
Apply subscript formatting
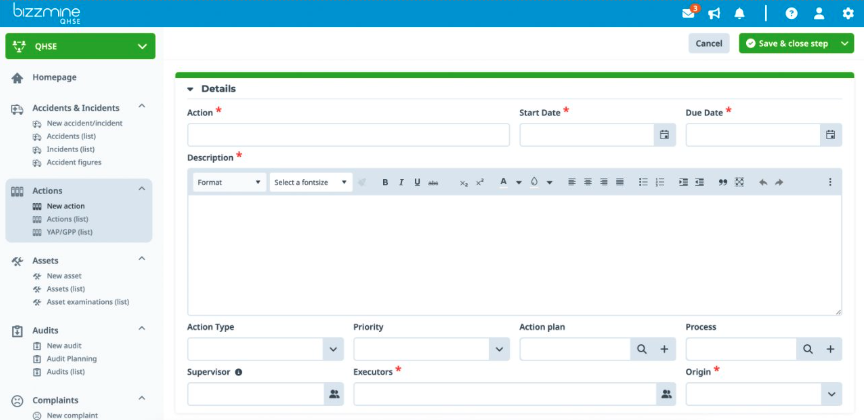click(x=464, y=182)
